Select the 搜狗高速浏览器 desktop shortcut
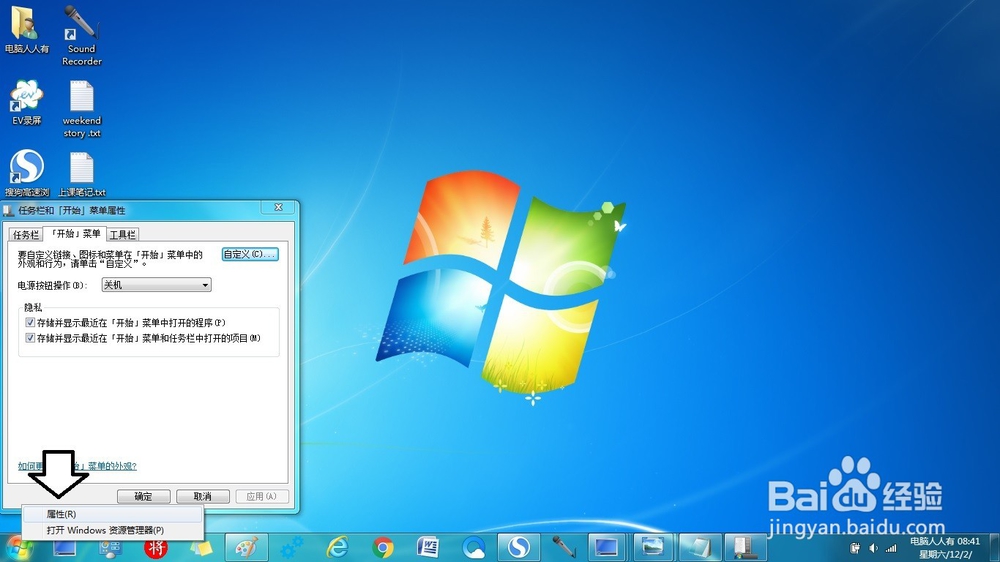 click(27, 173)
